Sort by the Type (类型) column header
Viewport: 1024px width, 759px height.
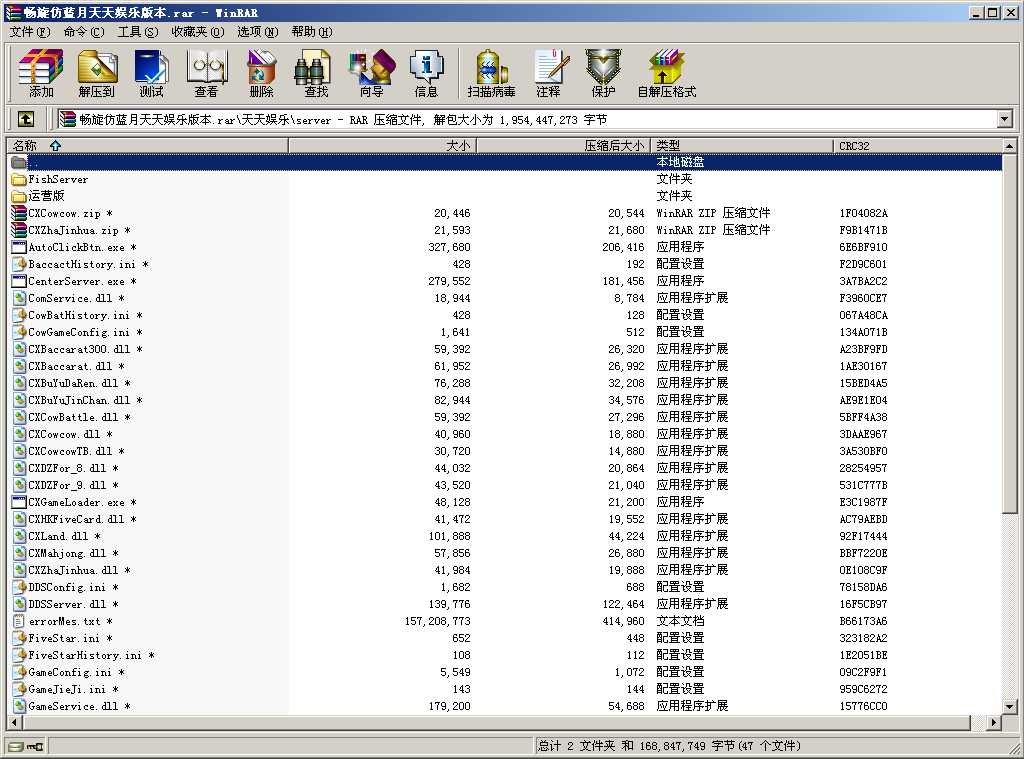click(742, 146)
